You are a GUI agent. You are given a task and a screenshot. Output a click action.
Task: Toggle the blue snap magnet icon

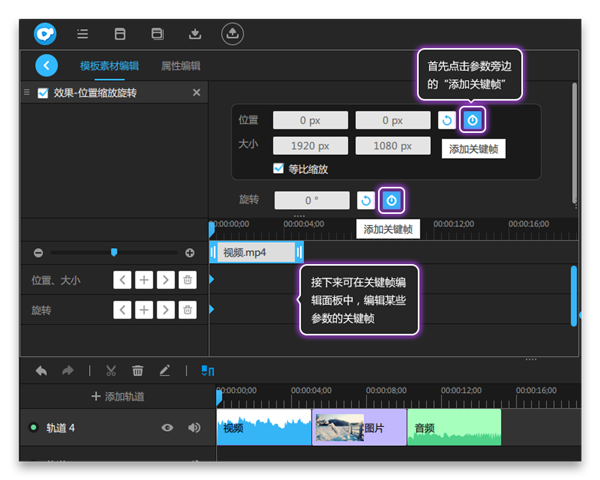(x=208, y=371)
